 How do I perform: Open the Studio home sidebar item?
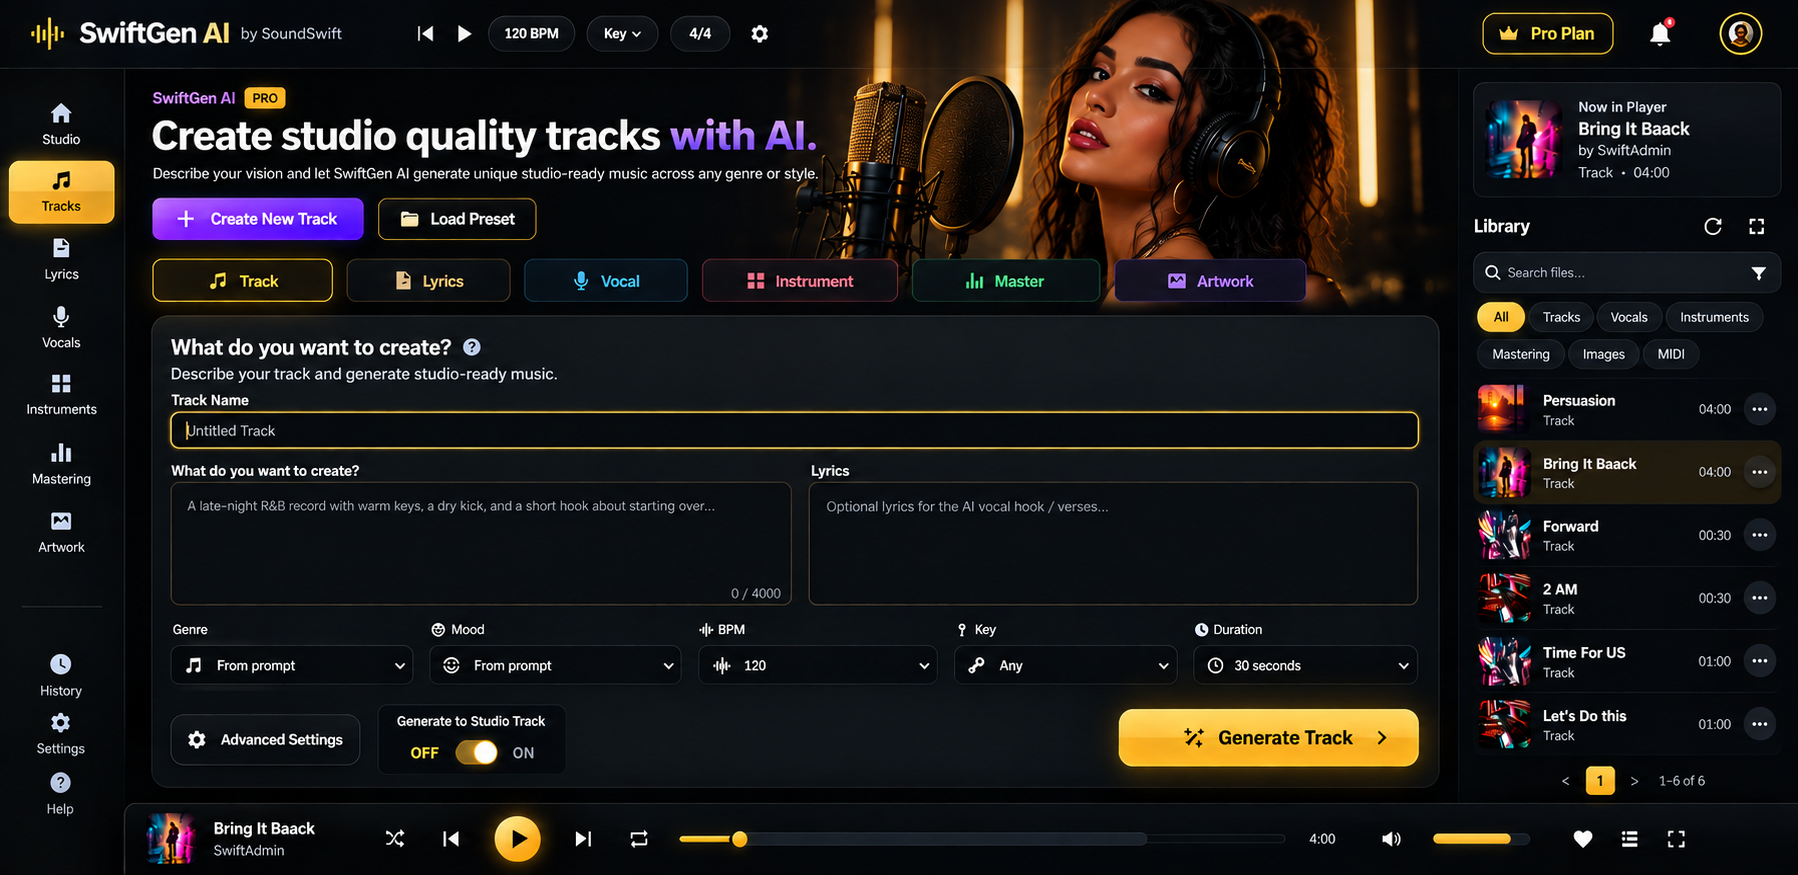pyautogui.click(x=61, y=124)
